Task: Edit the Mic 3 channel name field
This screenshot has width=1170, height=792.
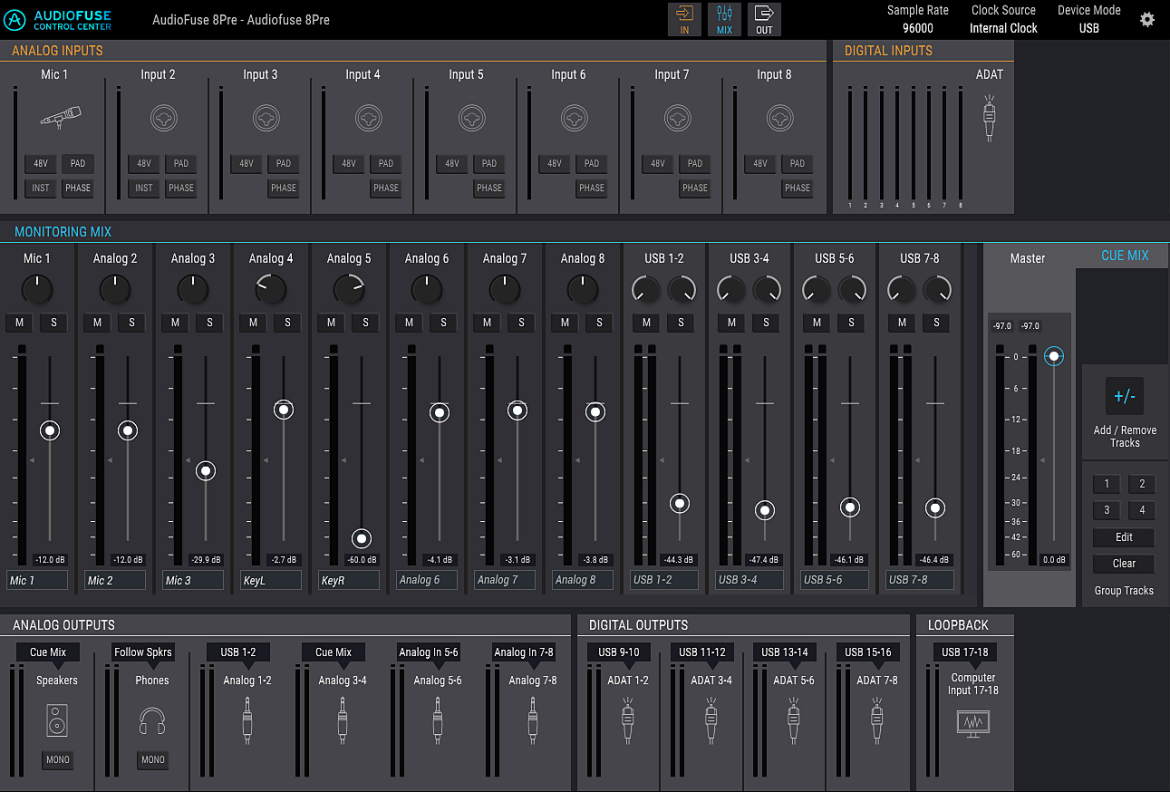Action: tap(193, 580)
